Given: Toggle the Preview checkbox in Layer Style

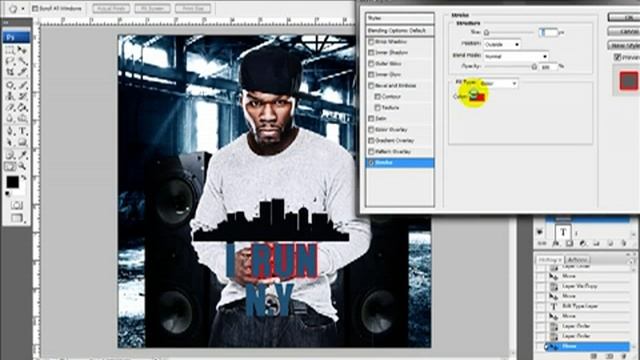Looking at the screenshot, I should [618, 58].
